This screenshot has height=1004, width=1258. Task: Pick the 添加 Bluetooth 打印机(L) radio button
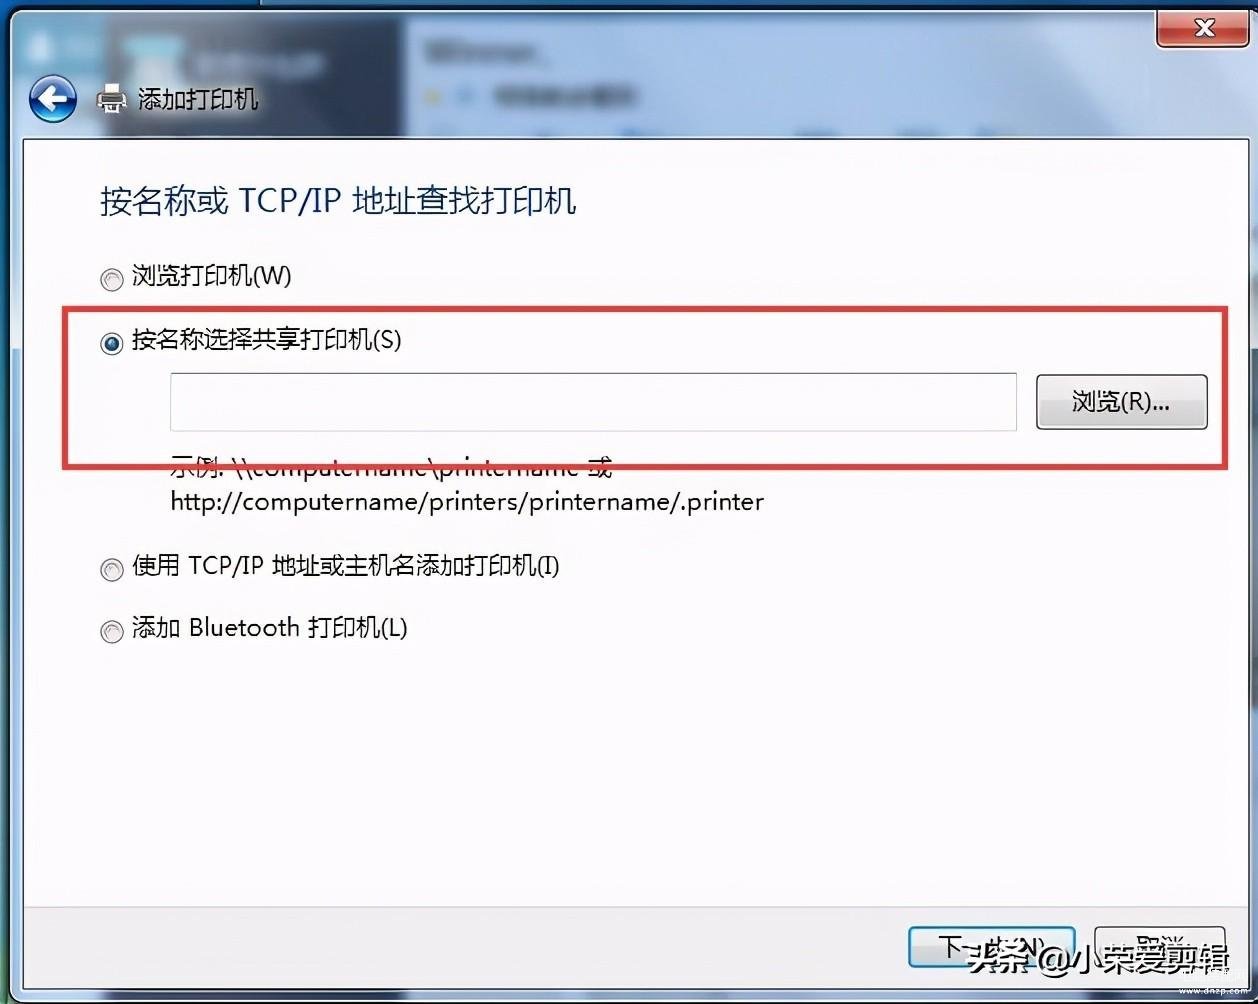(x=111, y=631)
